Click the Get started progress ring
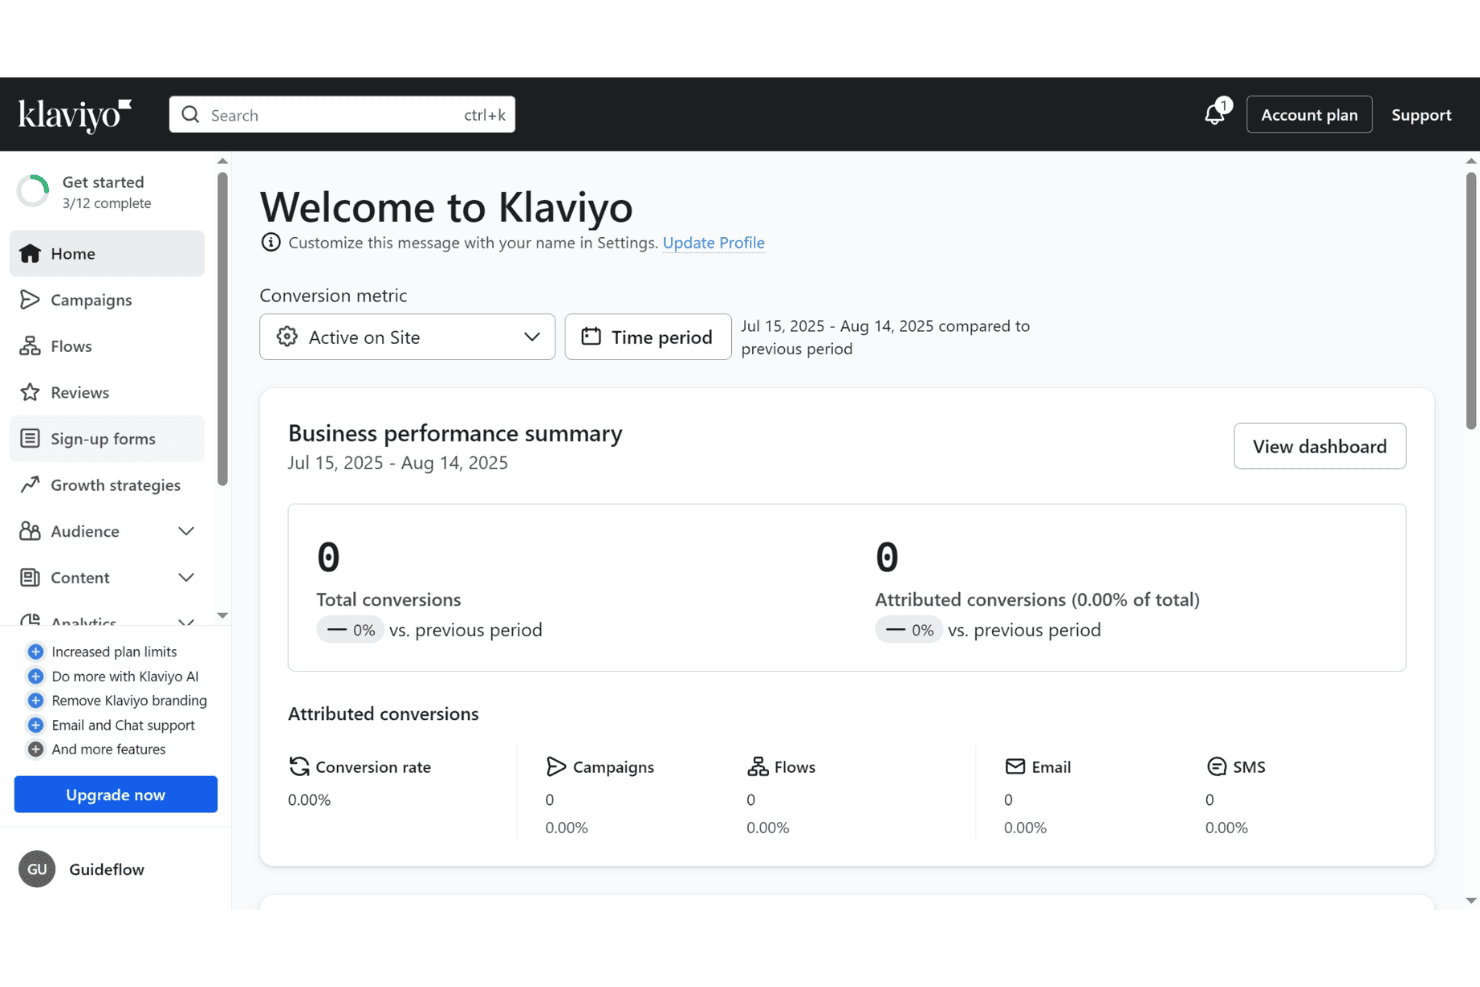 (33, 191)
